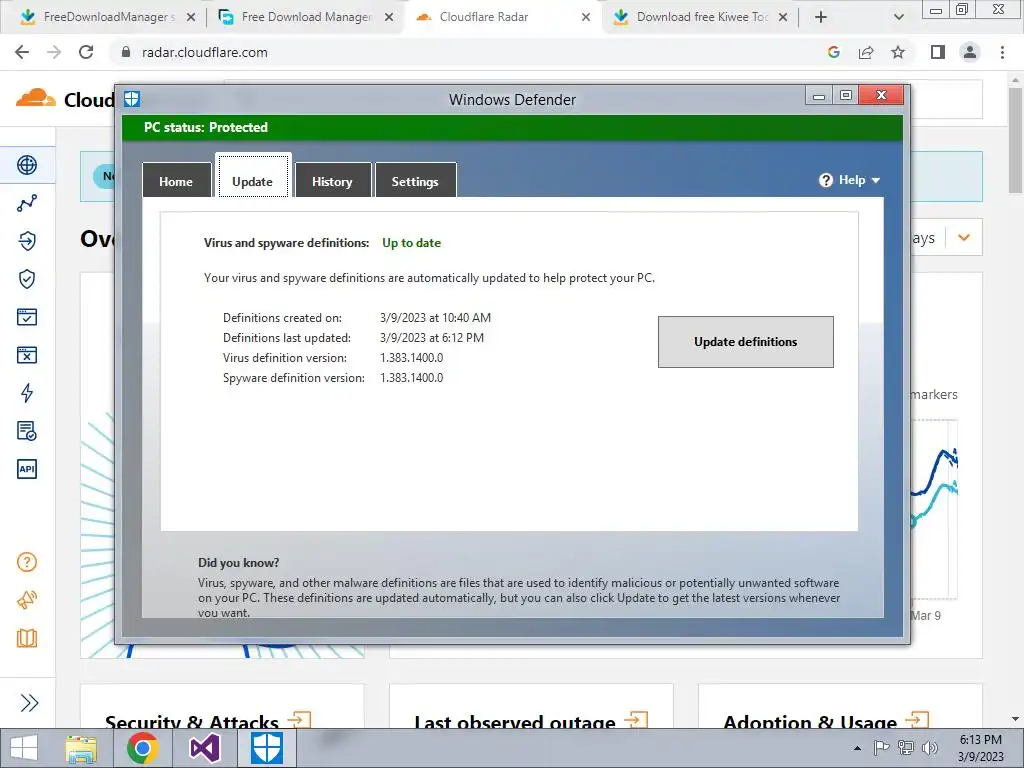Screen dimensions: 1024x768
Task: Open Security & Attacks section link arrow
Action: click(x=299, y=720)
